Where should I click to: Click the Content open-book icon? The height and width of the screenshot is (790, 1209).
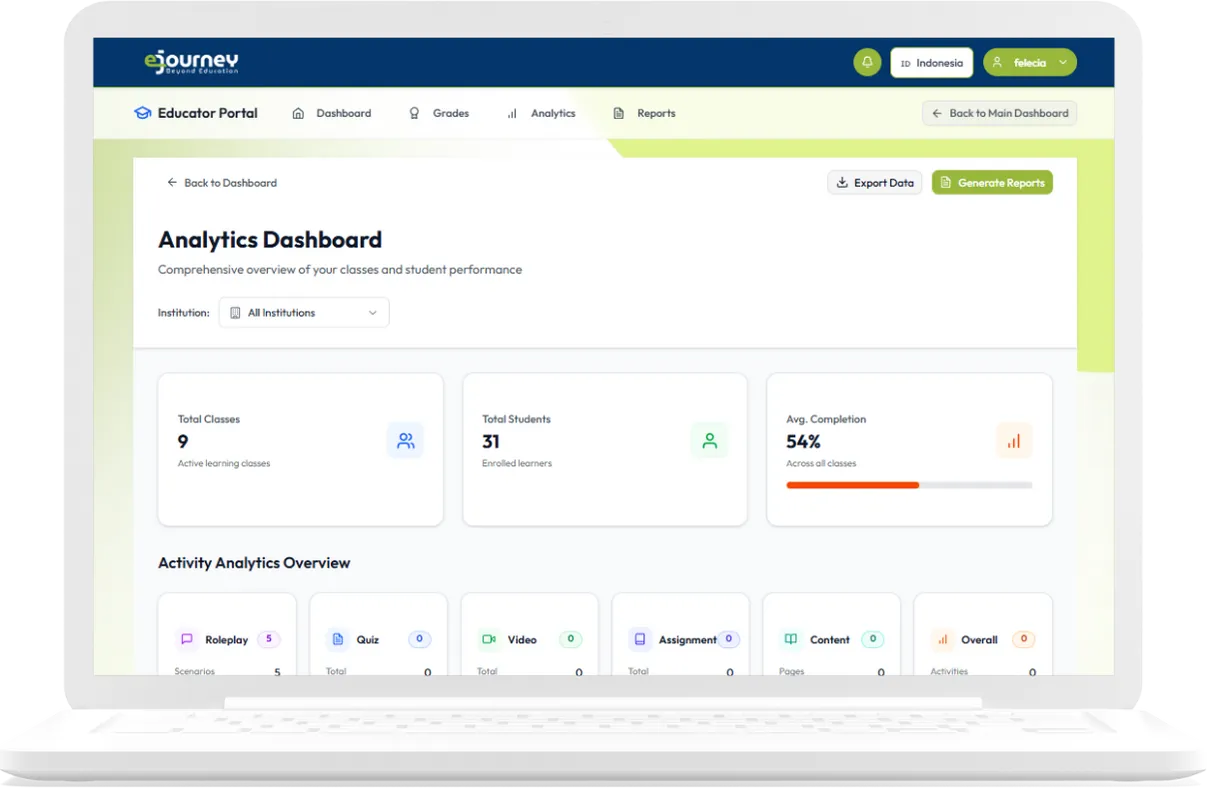pyautogui.click(x=791, y=639)
